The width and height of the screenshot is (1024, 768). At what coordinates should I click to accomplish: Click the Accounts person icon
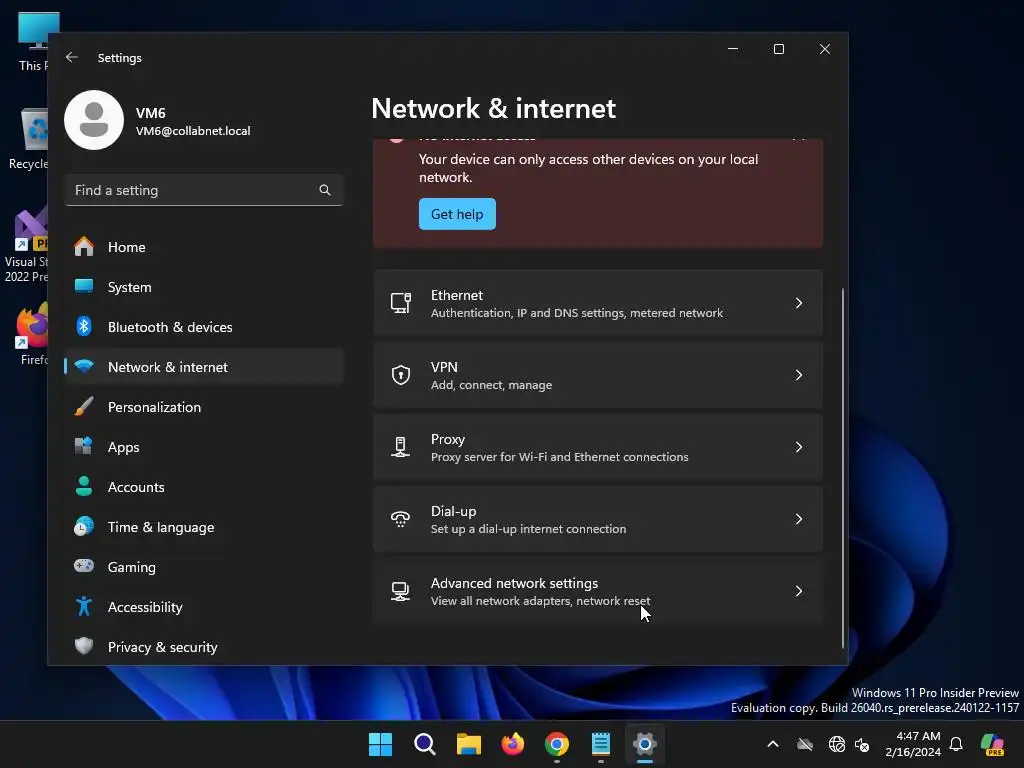click(x=84, y=487)
